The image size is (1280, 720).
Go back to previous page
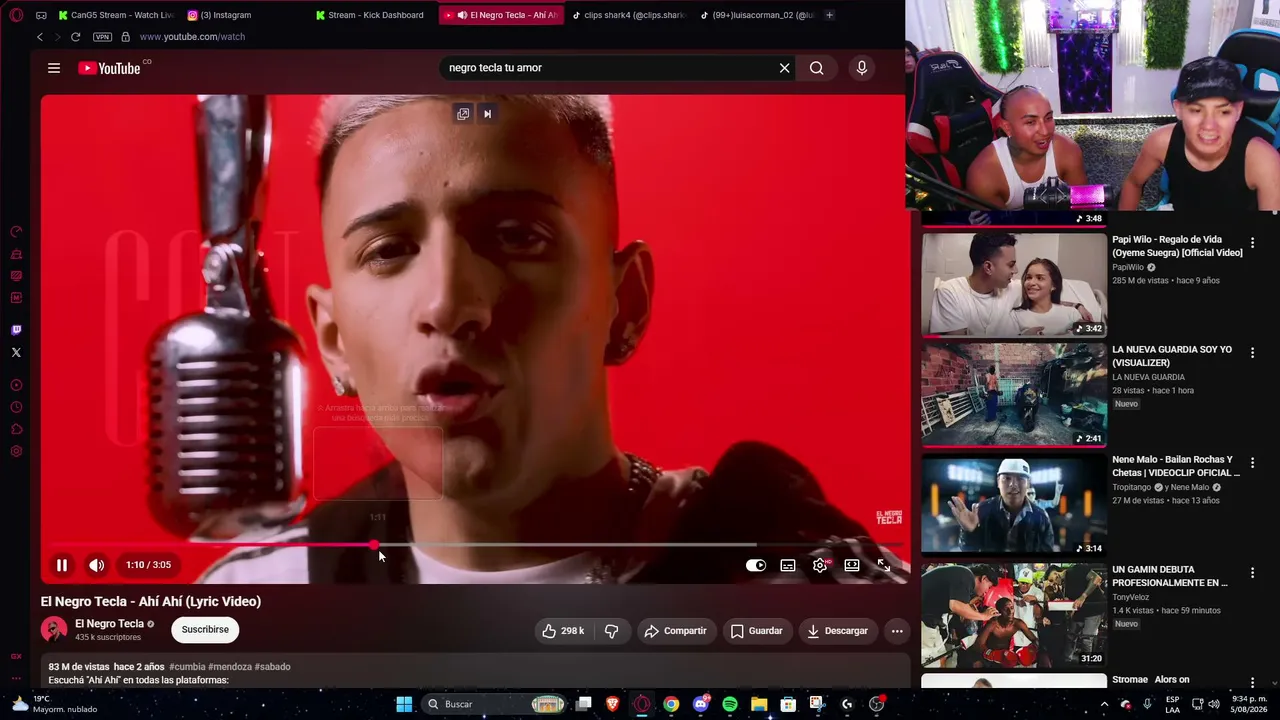point(40,37)
